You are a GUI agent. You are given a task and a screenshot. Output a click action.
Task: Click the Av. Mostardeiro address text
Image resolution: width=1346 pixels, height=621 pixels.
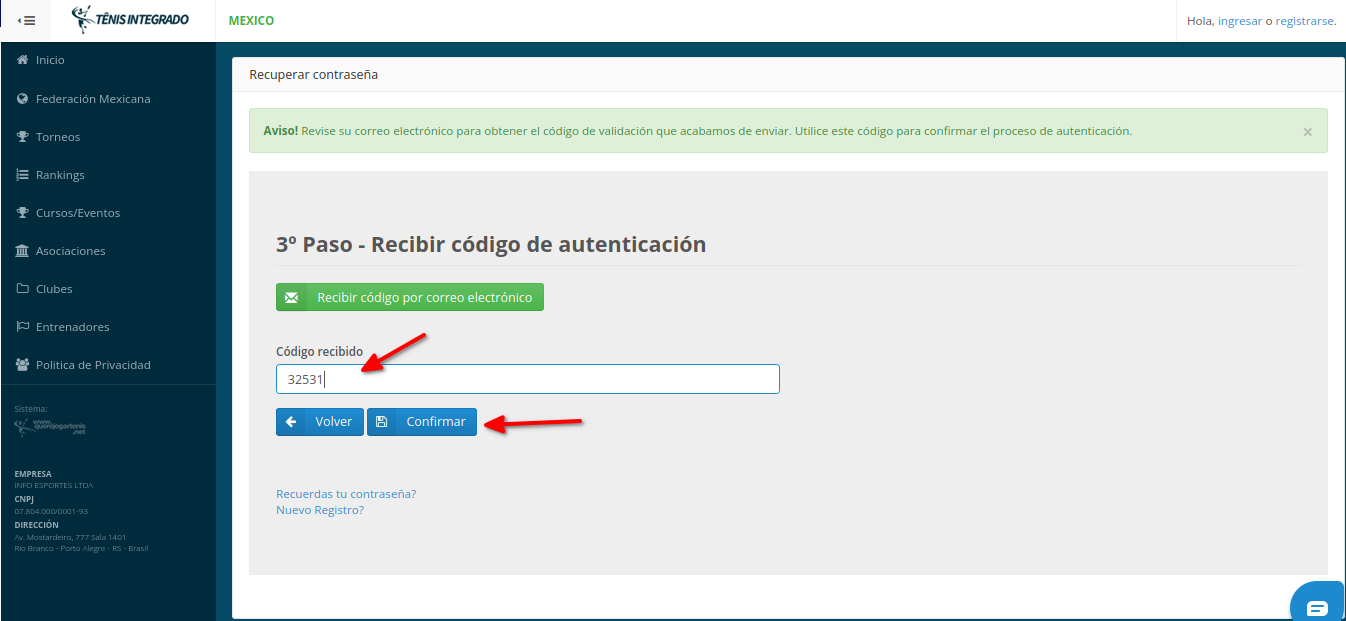(x=70, y=537)
